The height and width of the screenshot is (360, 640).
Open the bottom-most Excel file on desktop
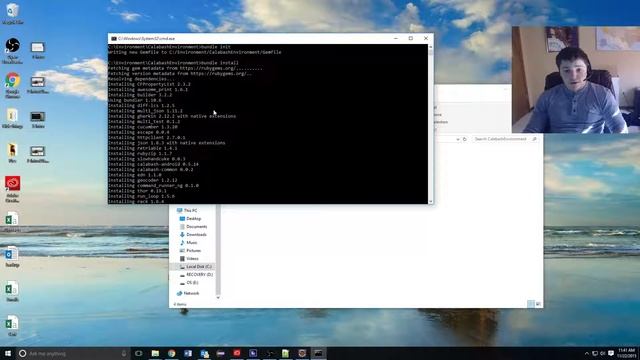12,326
